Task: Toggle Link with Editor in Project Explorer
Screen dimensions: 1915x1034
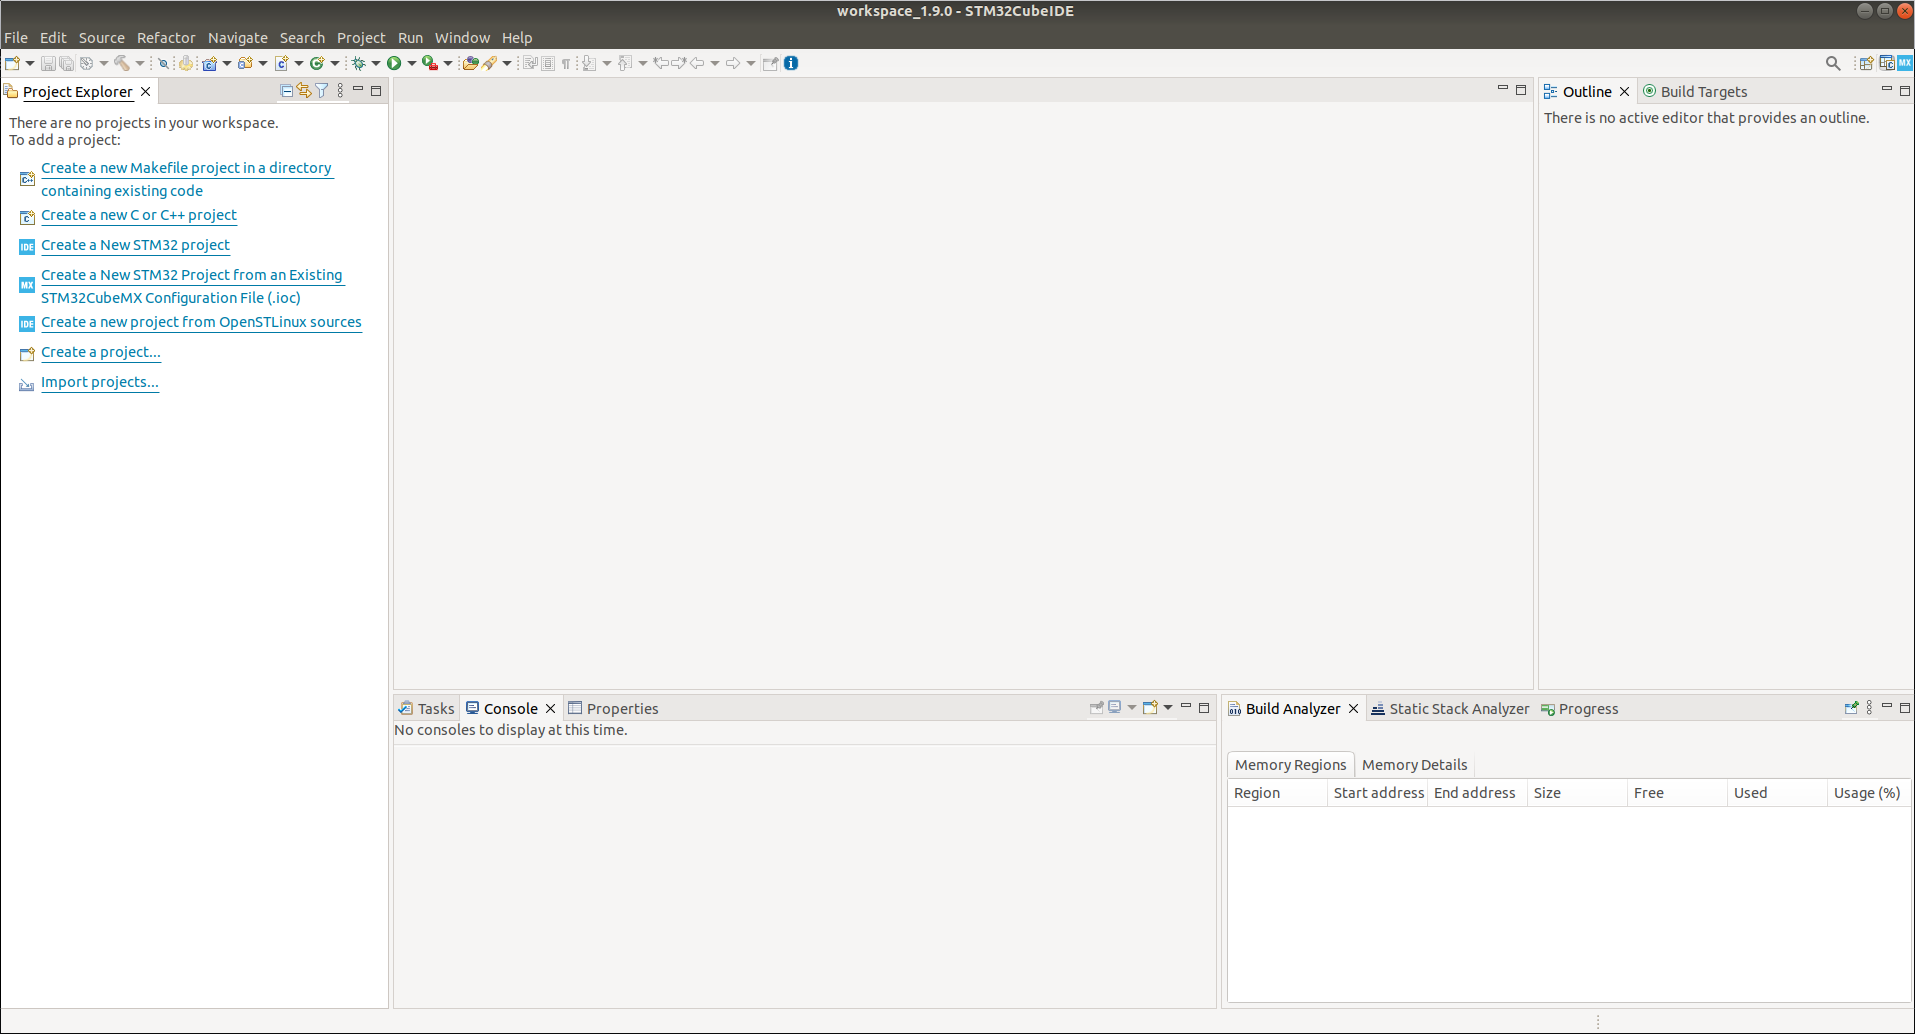Action: [304, 91]
